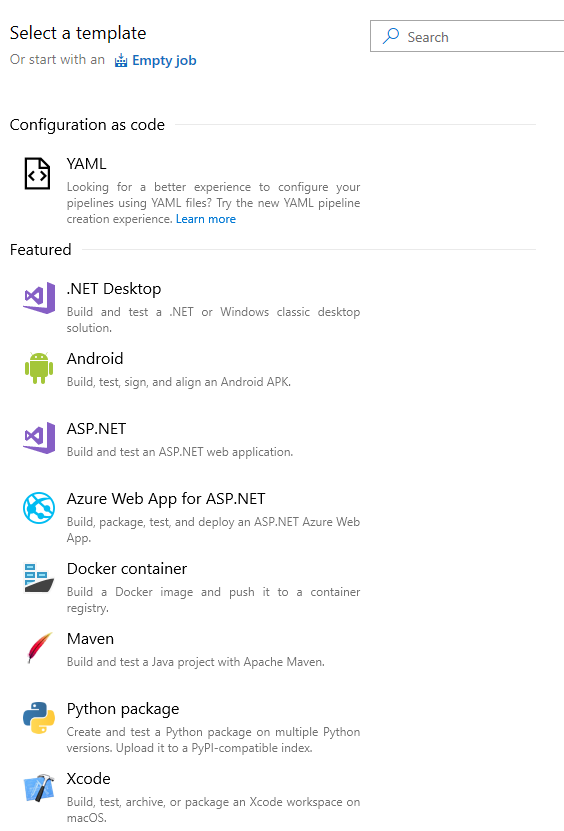564x831 pixels.
Task: Click the YAML file icon
Action: click(38, 173)
